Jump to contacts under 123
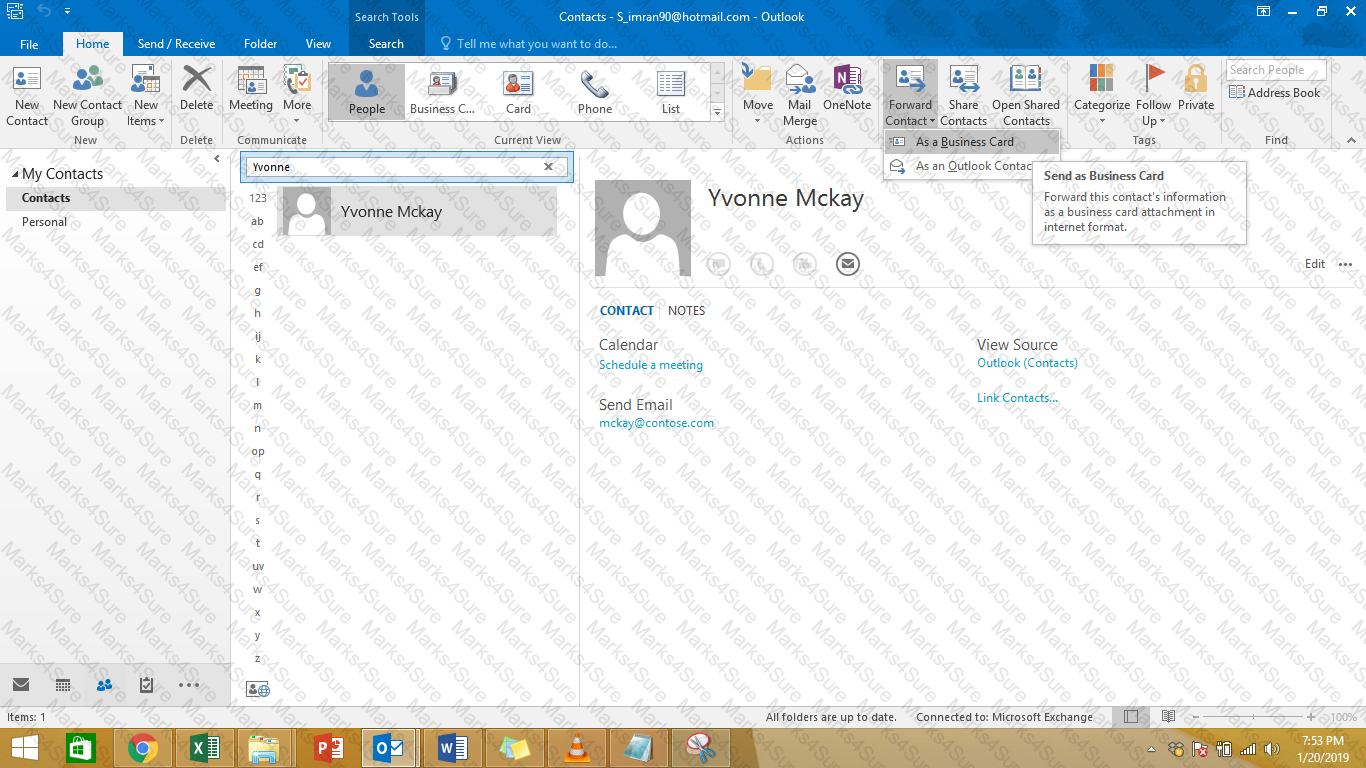The image size is (1366, 768). pos(257,198)
